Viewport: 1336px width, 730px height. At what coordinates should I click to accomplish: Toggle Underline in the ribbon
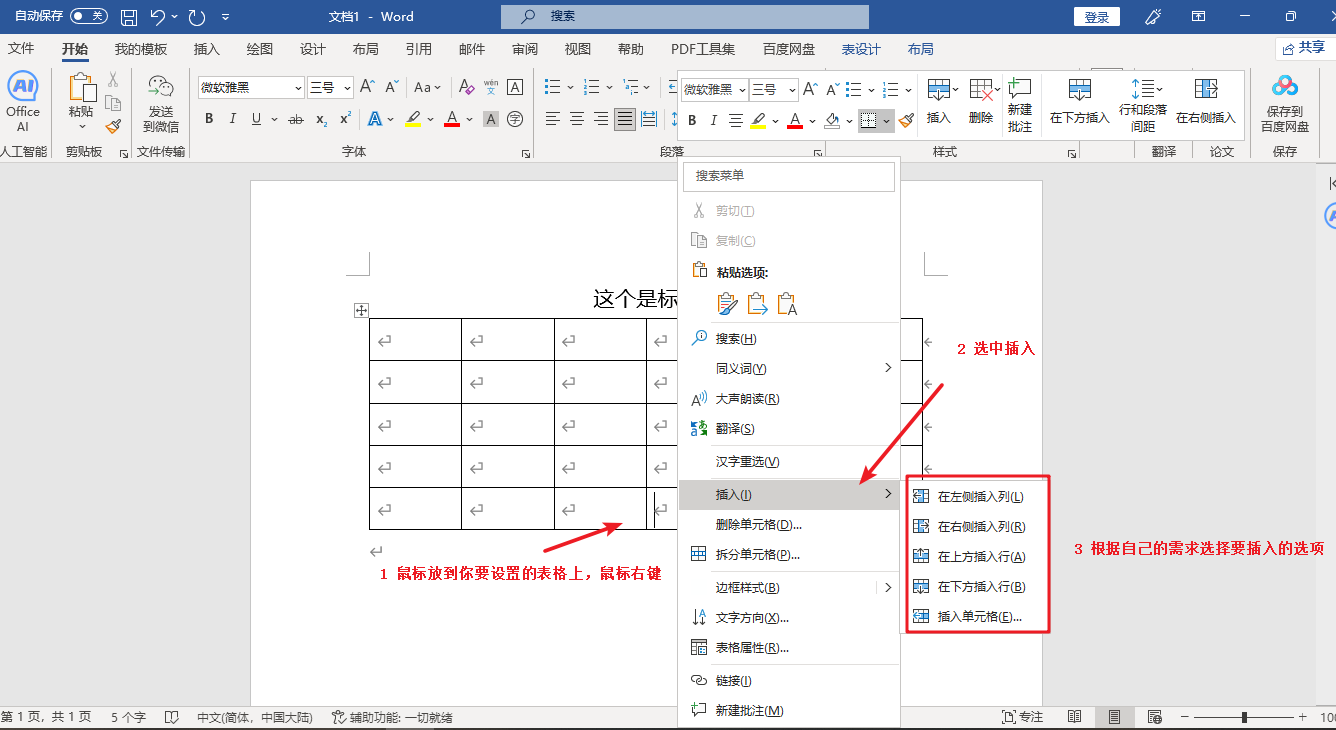[x=257, y=119]
